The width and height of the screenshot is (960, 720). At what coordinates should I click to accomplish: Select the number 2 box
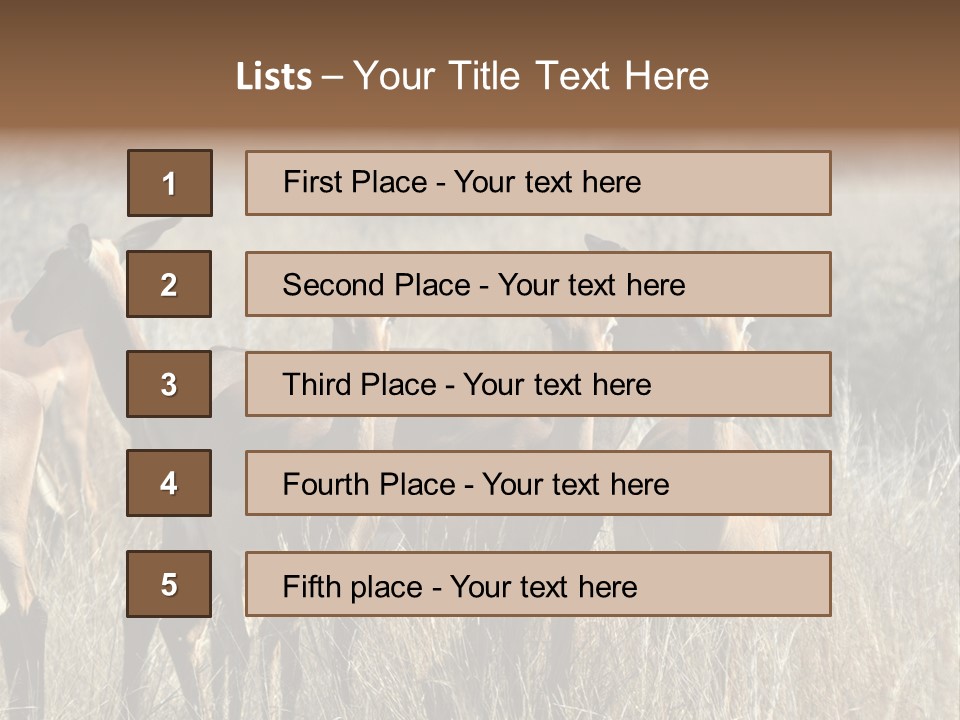(x=169, y=284)
